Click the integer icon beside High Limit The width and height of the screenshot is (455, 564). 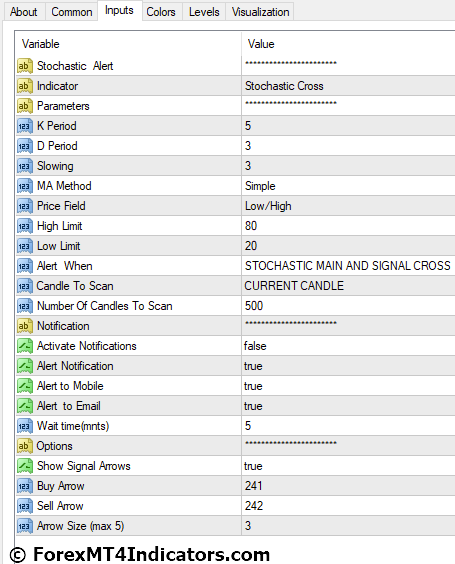[x=25, y=226]
